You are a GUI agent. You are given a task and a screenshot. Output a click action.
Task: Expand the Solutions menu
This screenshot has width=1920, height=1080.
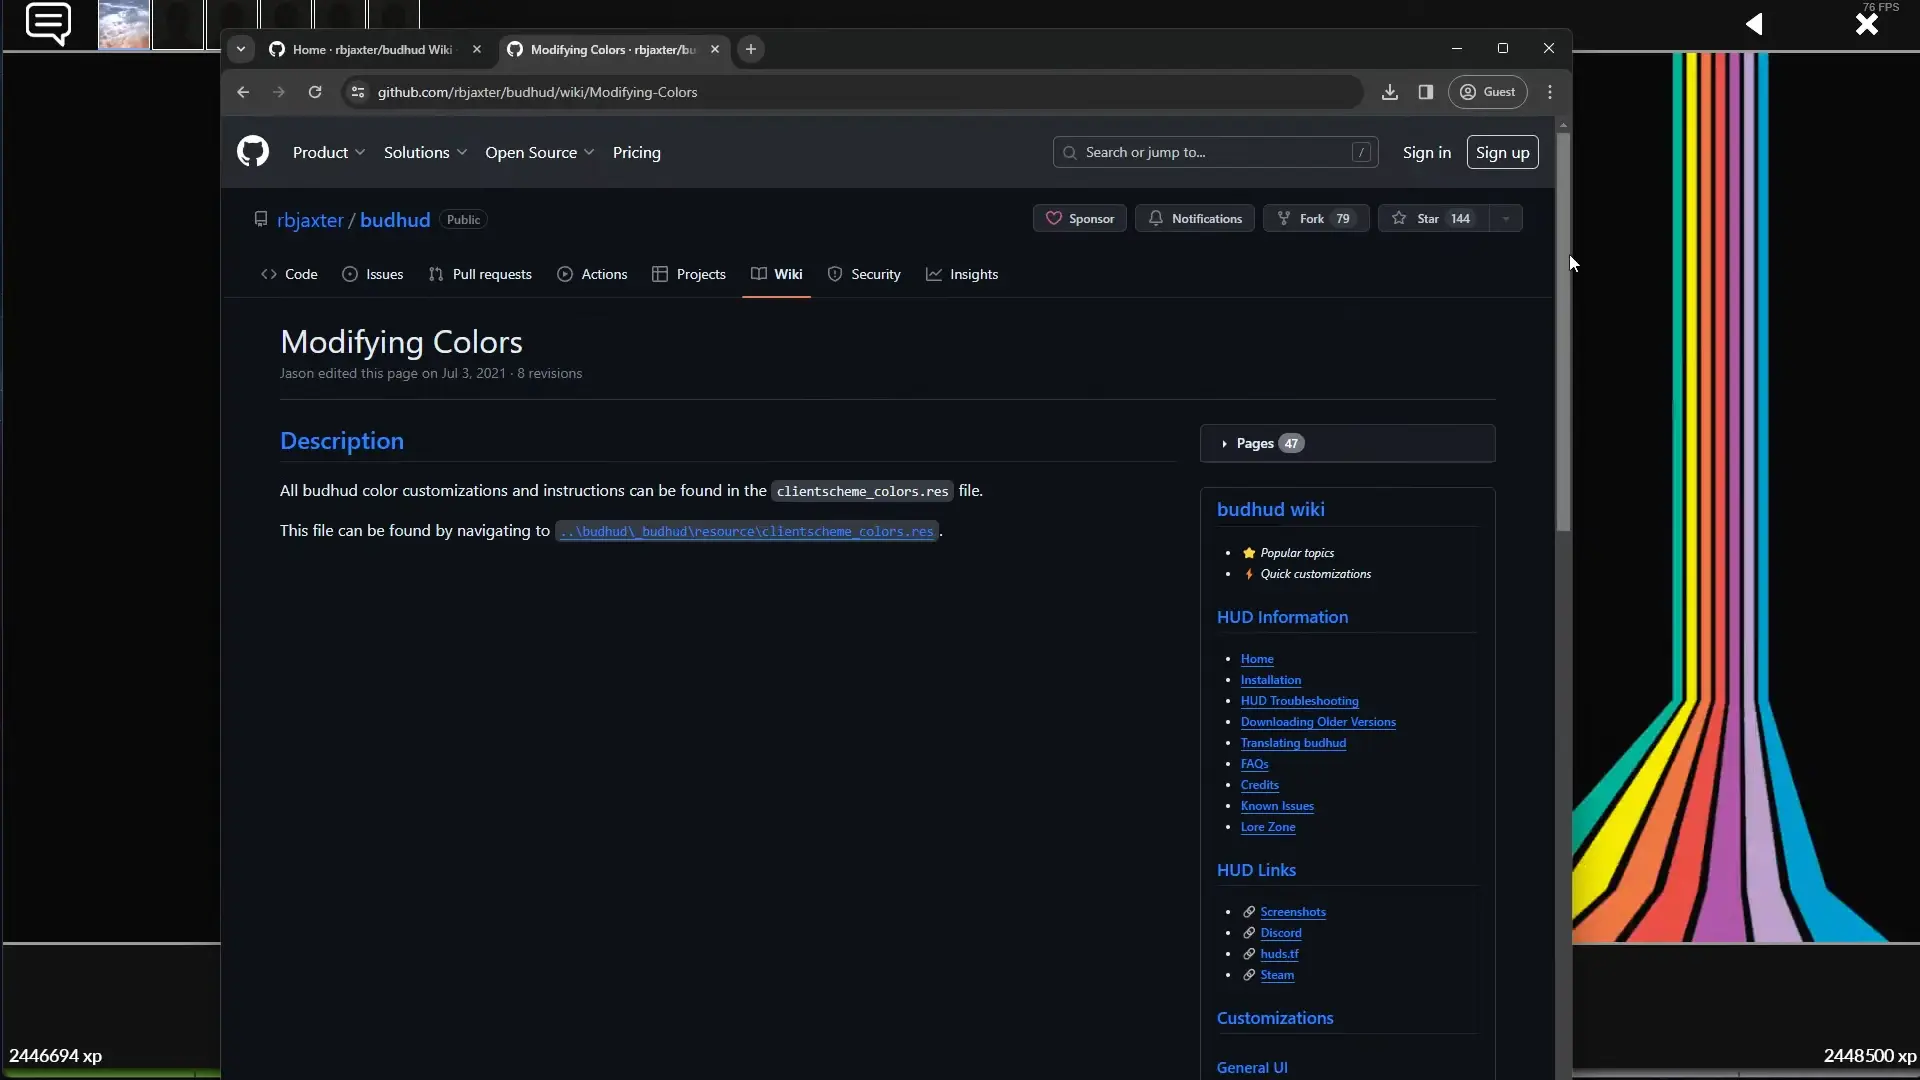(x=425, y=152)
